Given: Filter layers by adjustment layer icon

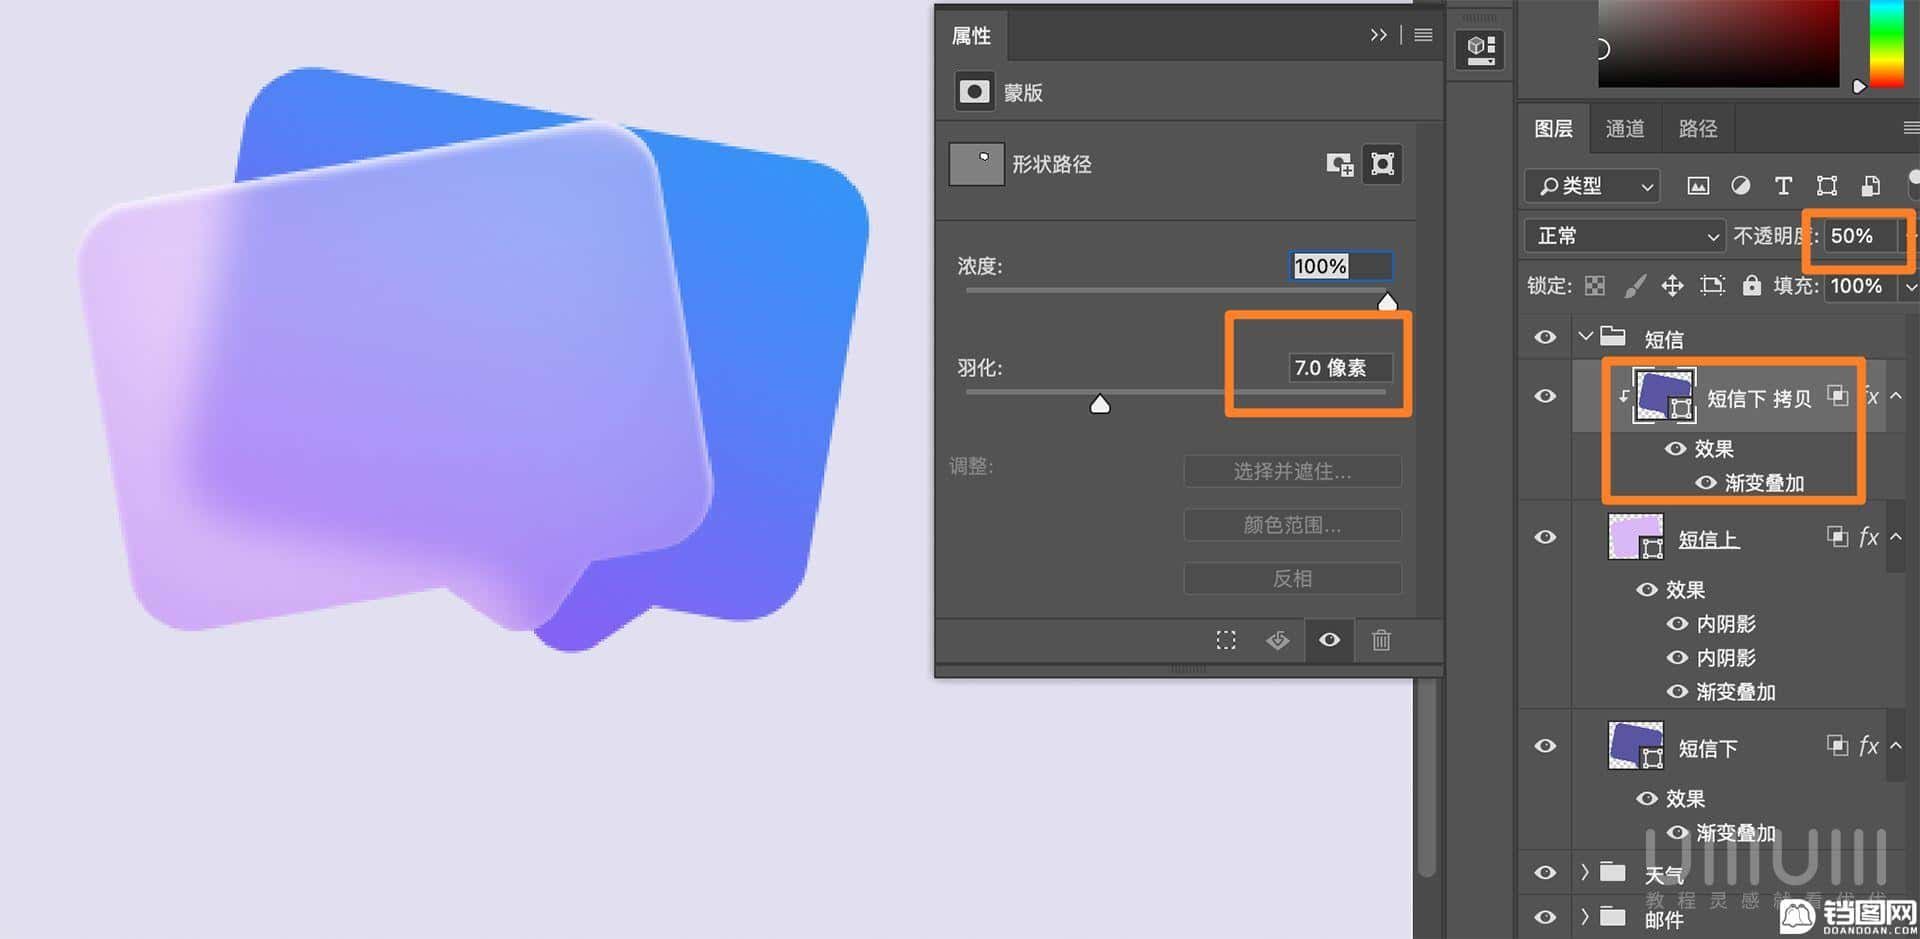Looking at the screenshot, I should point(1741,186).
